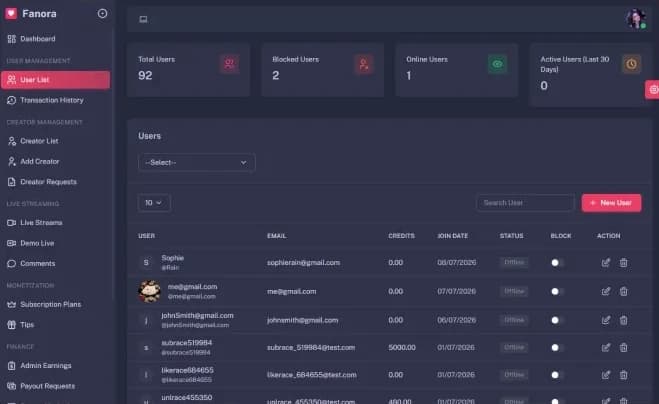This screenshot has height=404, width=659.
Task: Open Payout Requests page
Action: click(x=55, y=386)
